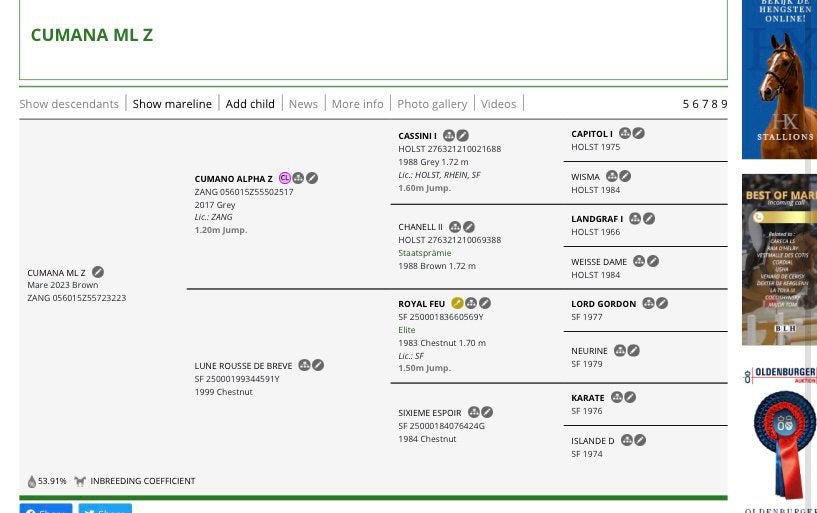
Task: Open the CASSINI I horse page
Action: [x=417, y=136]
